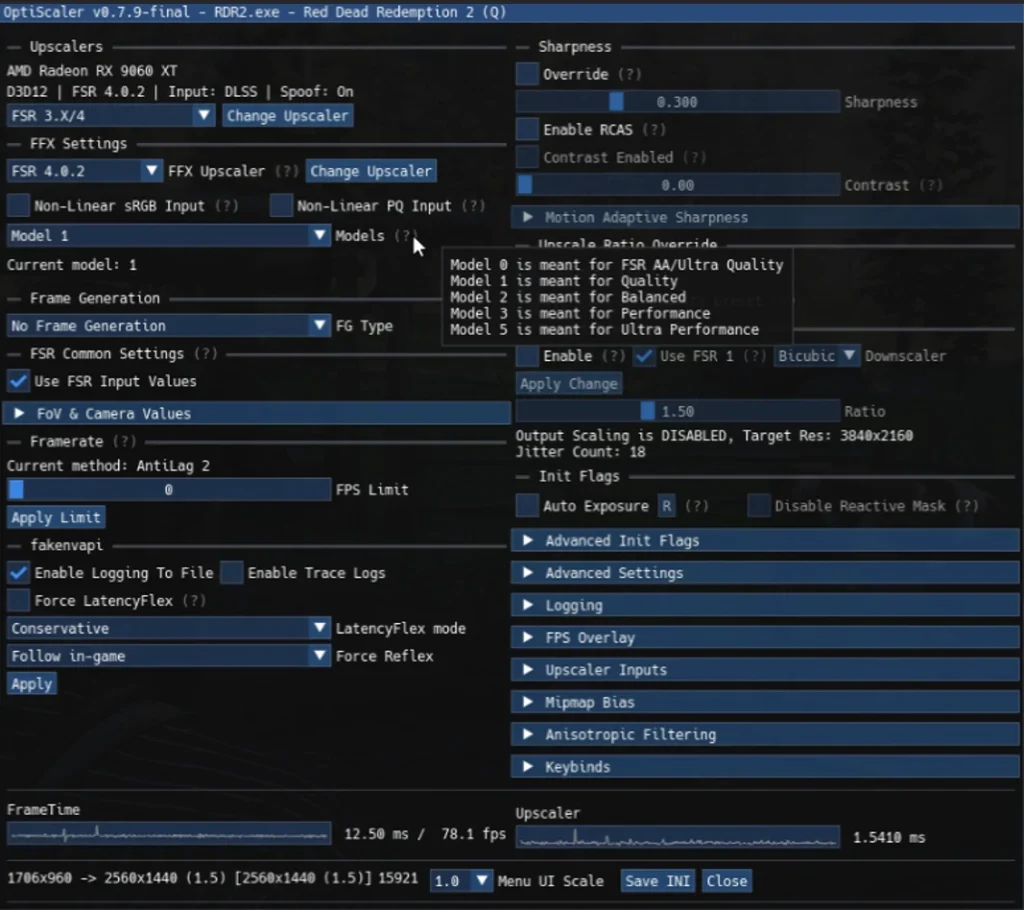Uncheck Use FSR Input Values

click(18, 381)
